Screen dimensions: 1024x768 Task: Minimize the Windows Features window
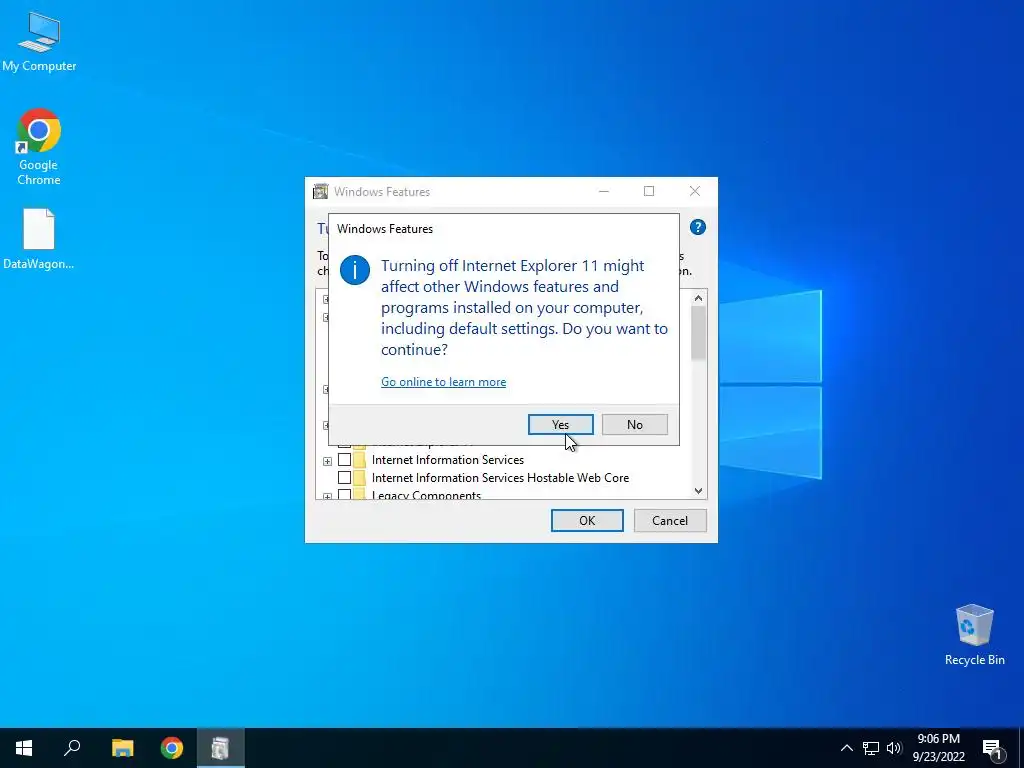[x=603, y=191]
